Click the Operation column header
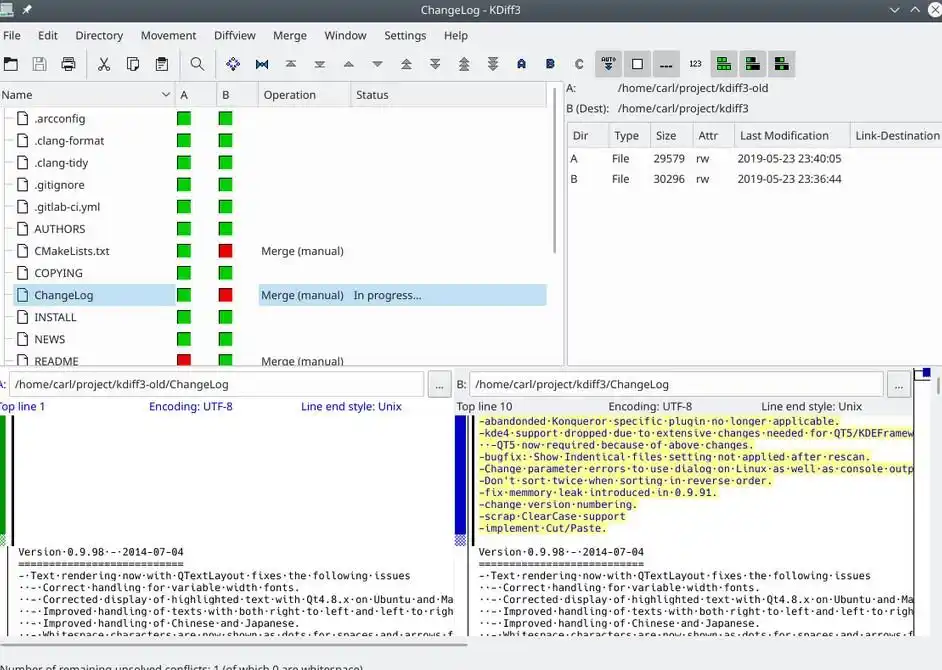Viewport: 942px width, 670px height. point(304,95)
